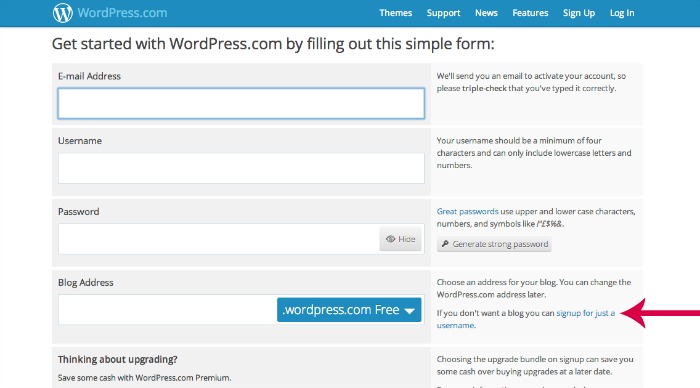Select Features in the header menu

[530, 13]
